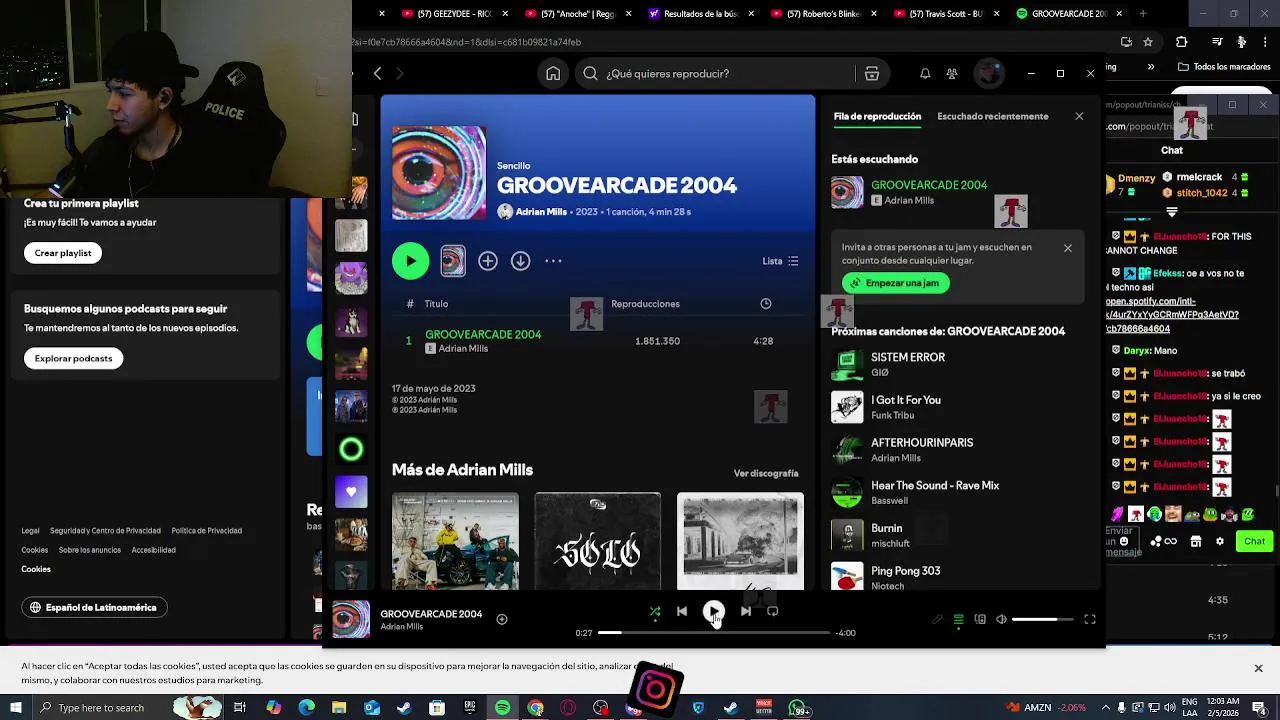Select I Got It For You in queue
Screen dimensions: 1280x720
(x=957, y=407)
